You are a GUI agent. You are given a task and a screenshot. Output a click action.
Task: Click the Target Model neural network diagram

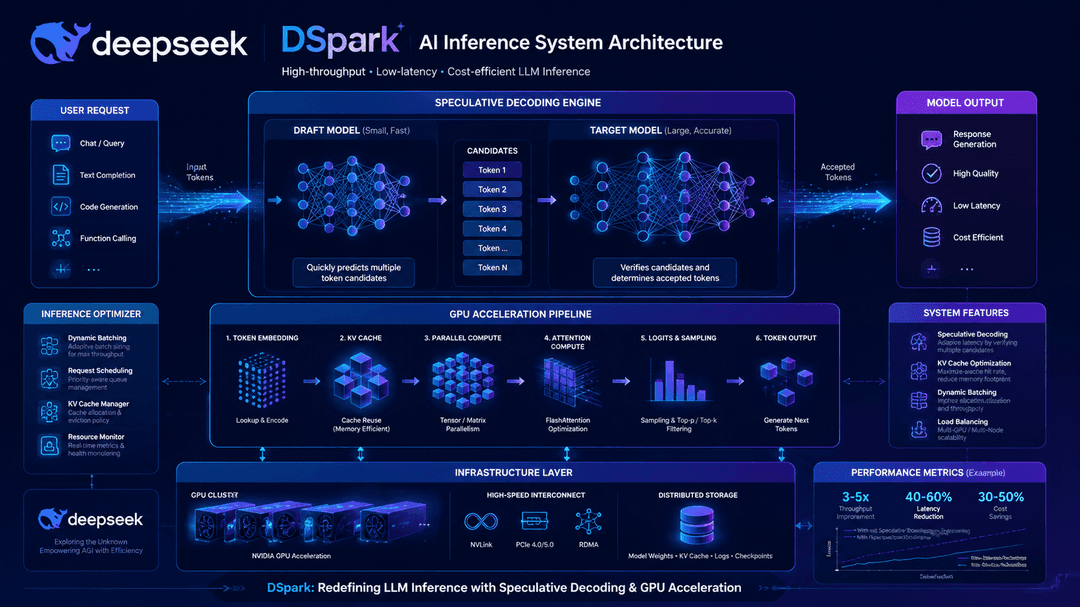(662, 197)
